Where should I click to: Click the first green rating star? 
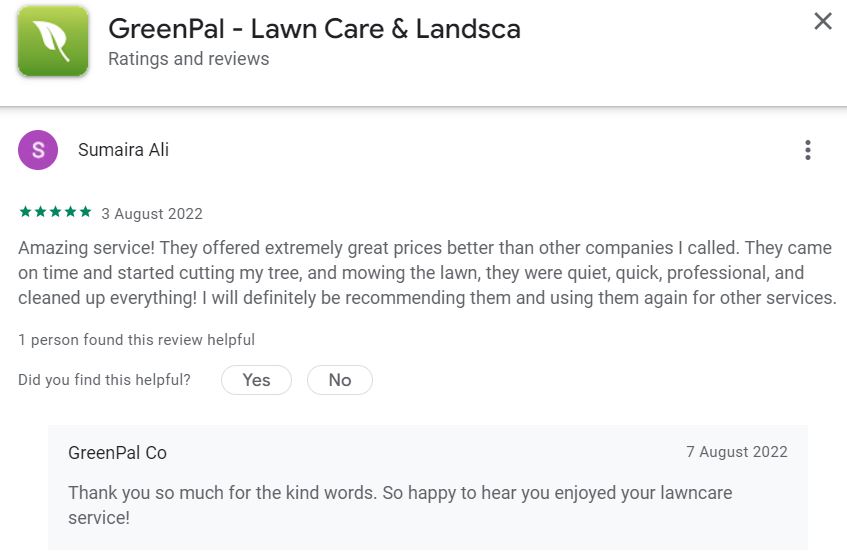[24, 212]
